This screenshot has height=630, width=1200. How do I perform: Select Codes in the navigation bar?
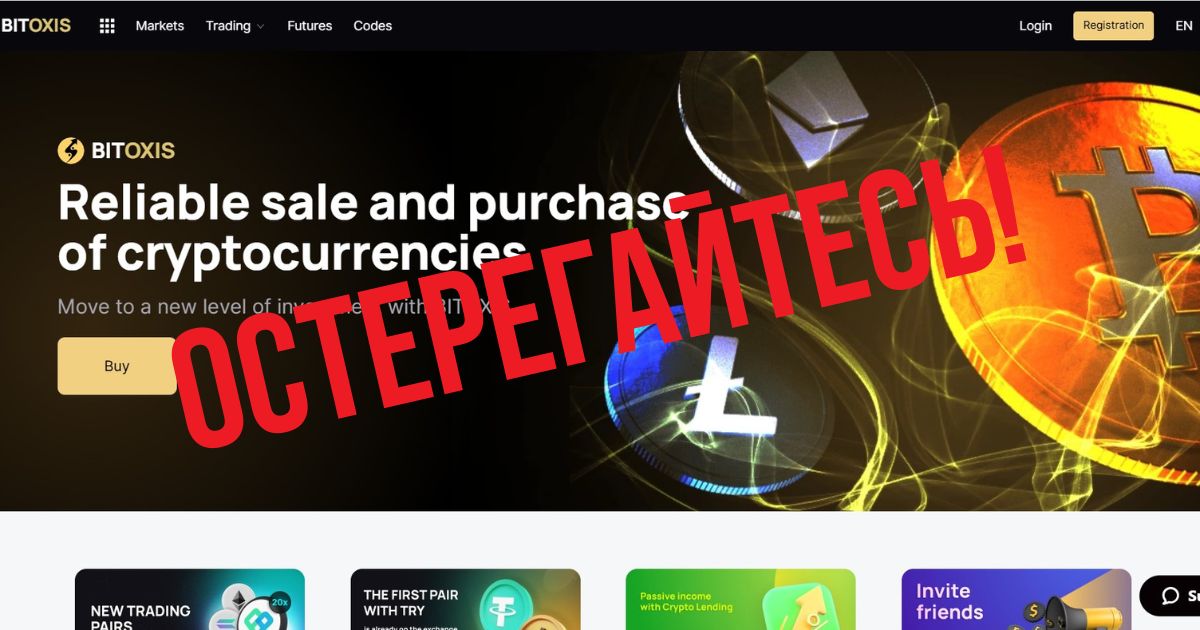pyautogui.click(x=373, y=26)
